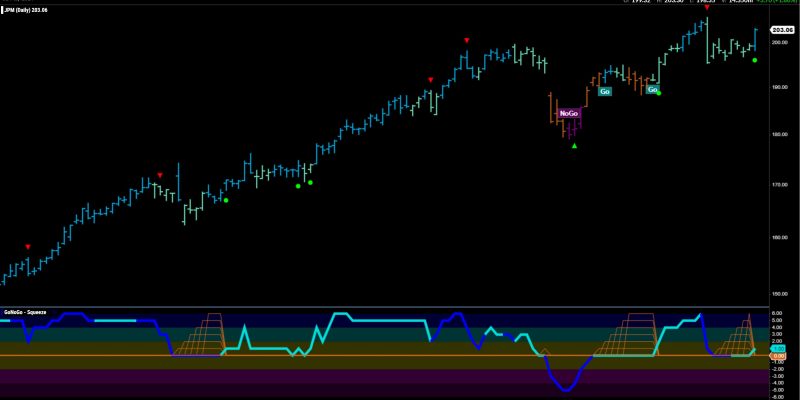Viewport: 800px width, 400px height.
Task: Click the 170.00 price axis label
Action: click(x=779, y=185)
